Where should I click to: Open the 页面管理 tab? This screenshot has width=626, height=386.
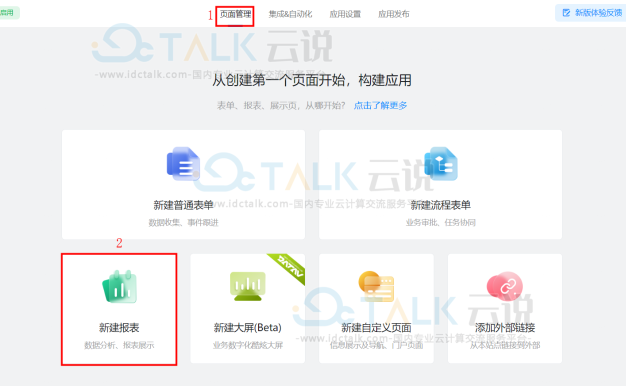coord(235,14)
